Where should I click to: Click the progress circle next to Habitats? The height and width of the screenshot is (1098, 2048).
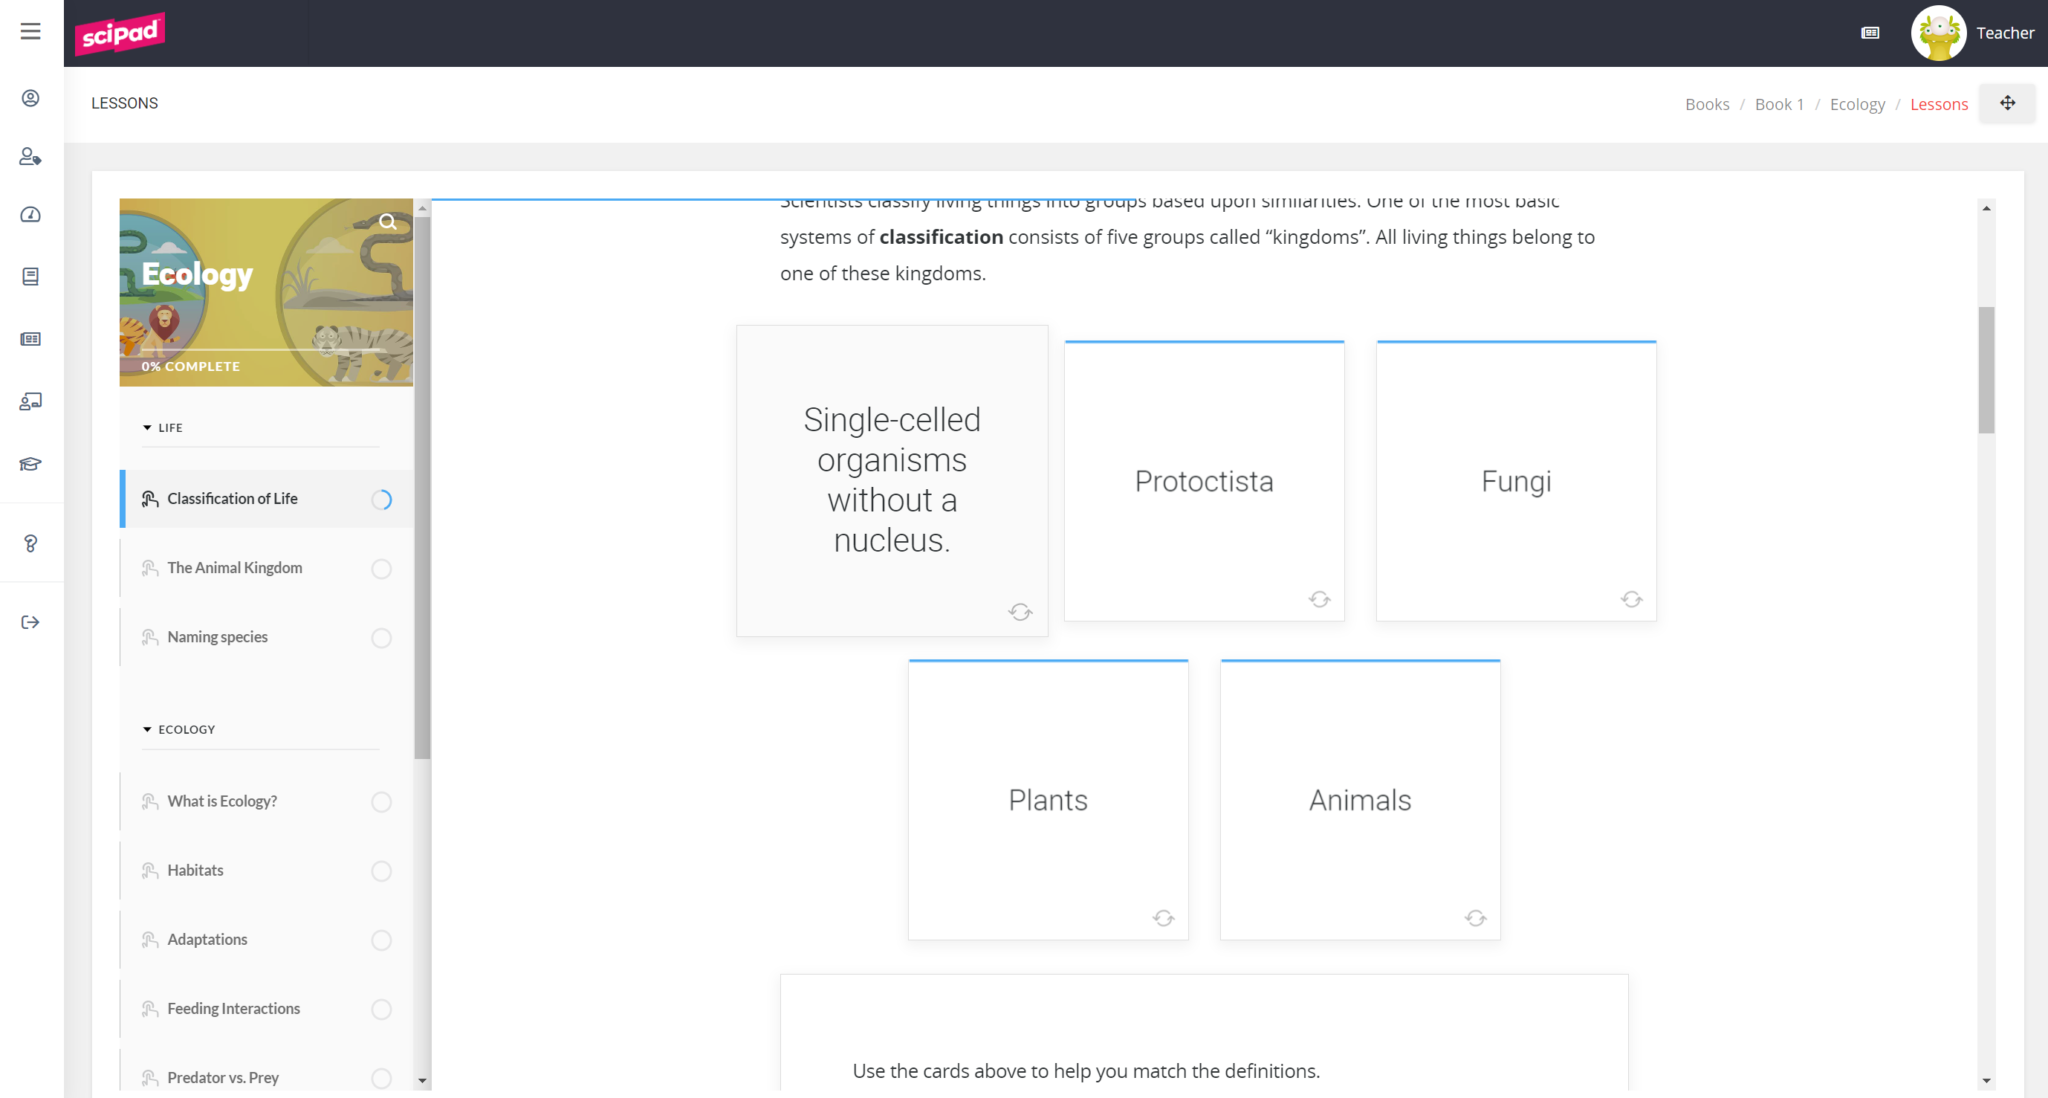(x=381, y=871)
